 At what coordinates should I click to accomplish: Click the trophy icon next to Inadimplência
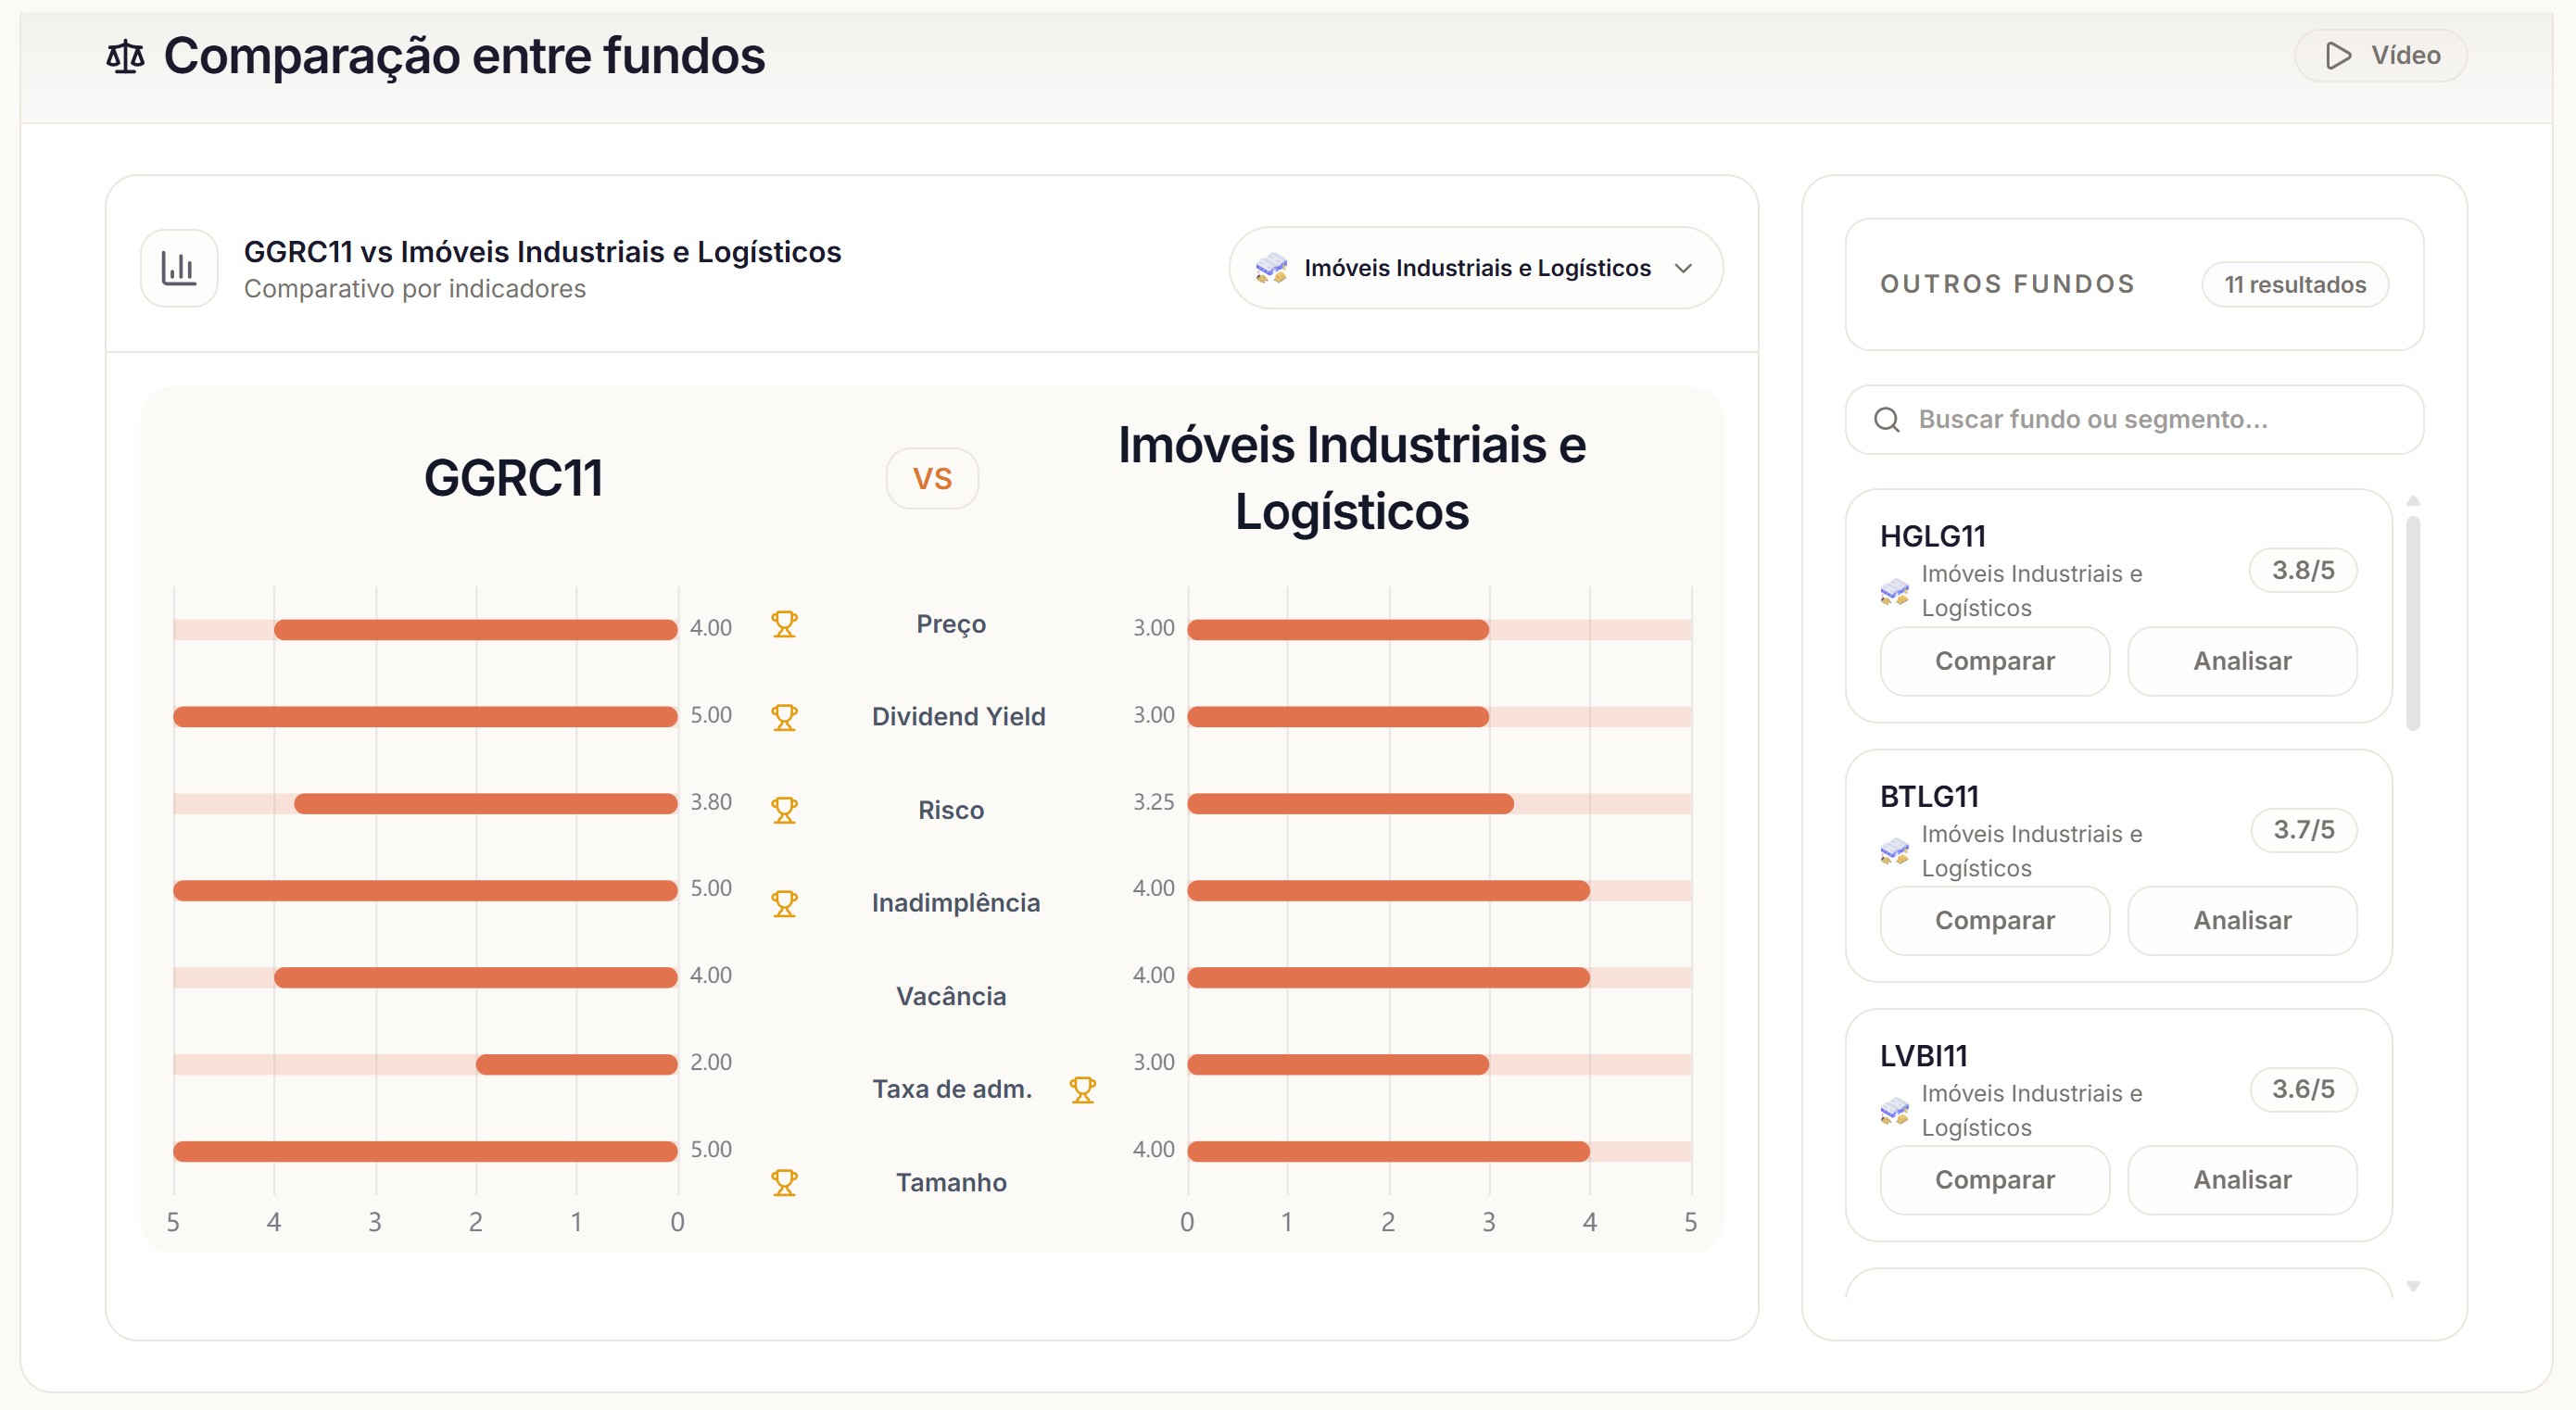point(784,903)
